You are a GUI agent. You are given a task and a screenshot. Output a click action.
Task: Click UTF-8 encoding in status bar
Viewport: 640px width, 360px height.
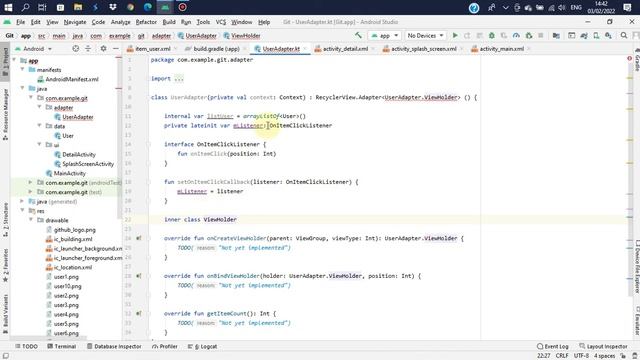(581, 356)
